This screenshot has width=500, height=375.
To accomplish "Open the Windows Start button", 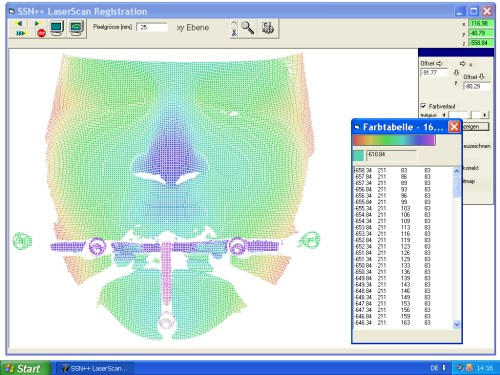I will tap(25, 368).
